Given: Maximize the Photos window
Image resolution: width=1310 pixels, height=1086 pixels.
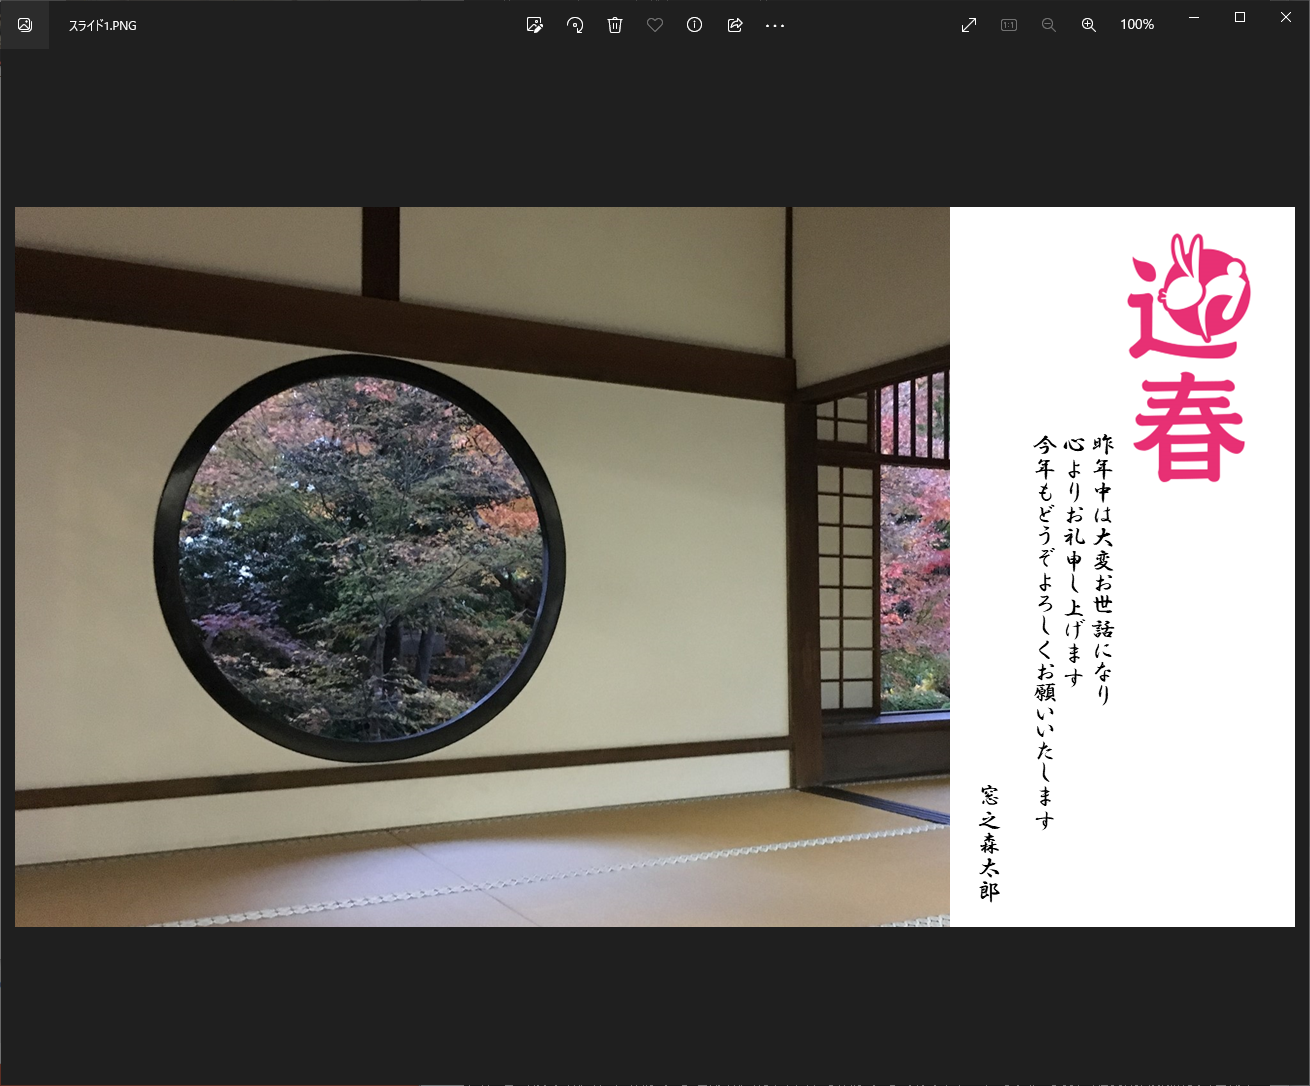Looking at the screenshot, I should [x=1240, y=17].
